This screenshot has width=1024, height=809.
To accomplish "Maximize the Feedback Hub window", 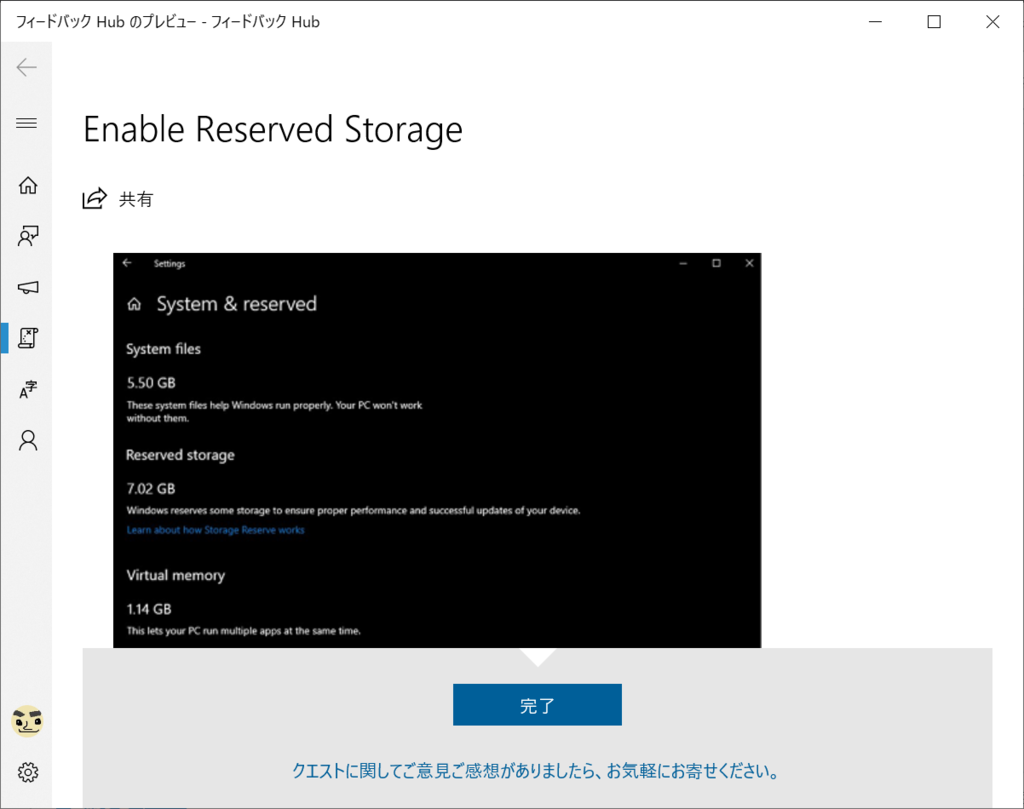I will (x=934, y=22).
